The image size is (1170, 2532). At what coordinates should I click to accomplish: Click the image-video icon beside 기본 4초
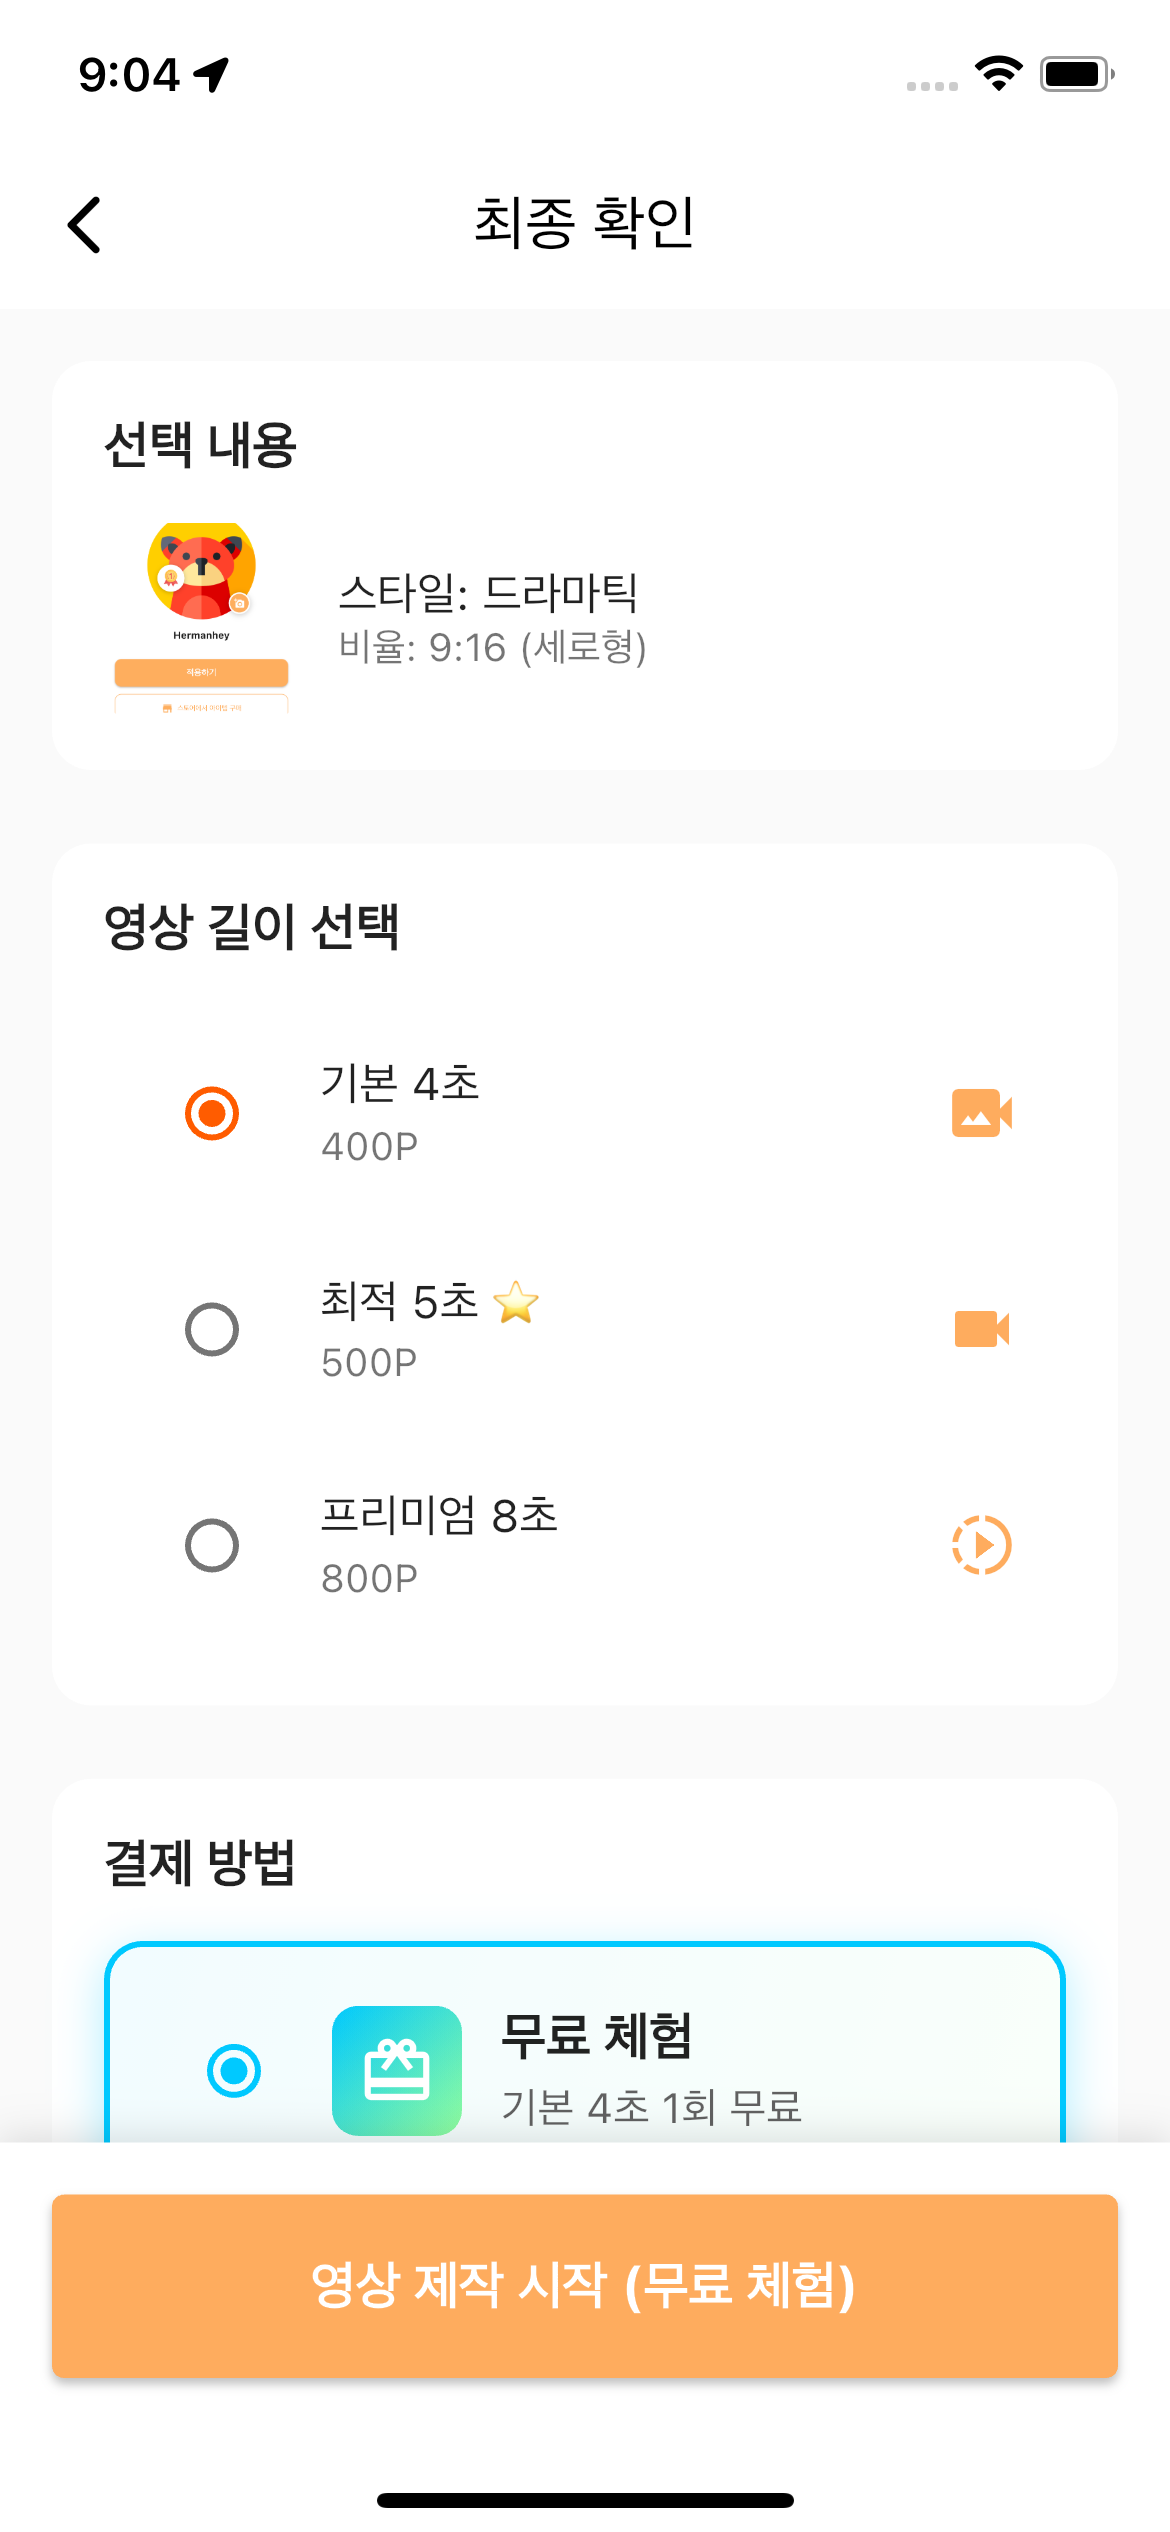coord(981,1113)
